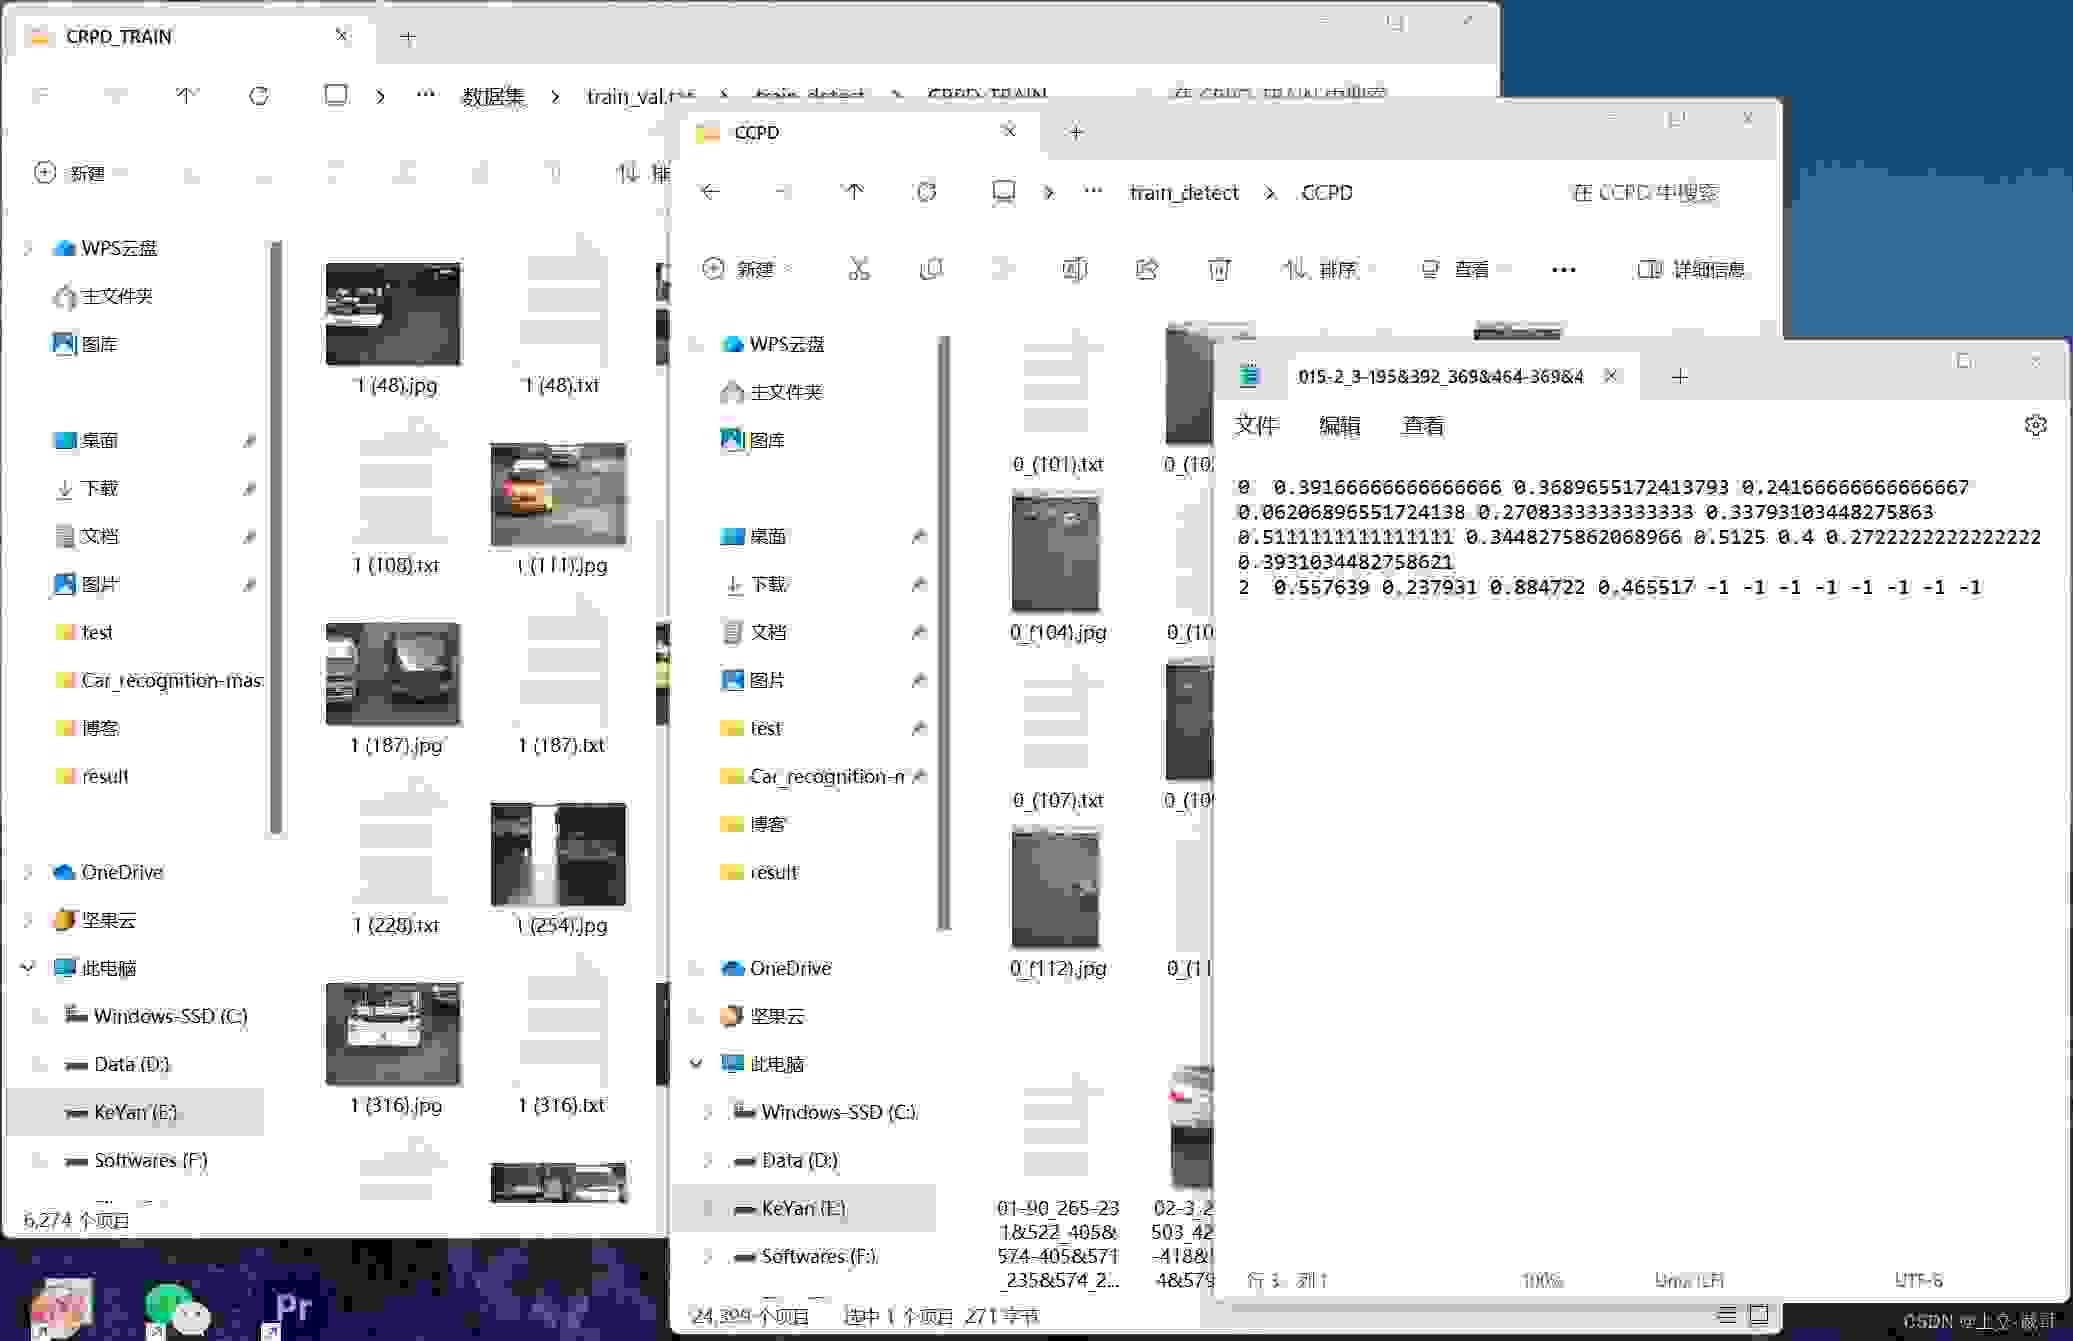Click 数据集 in CRPD_TRAIN breadcrumb

(x=493, y=97)
